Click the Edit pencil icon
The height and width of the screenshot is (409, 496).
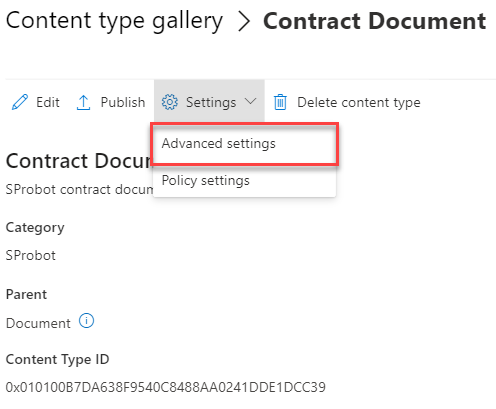click(x=20, y=102)
